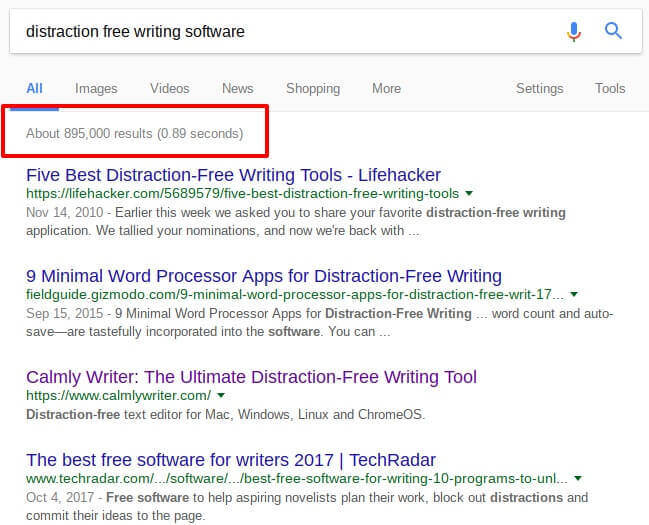Click the voice search microphone icon

click(574, 31)
